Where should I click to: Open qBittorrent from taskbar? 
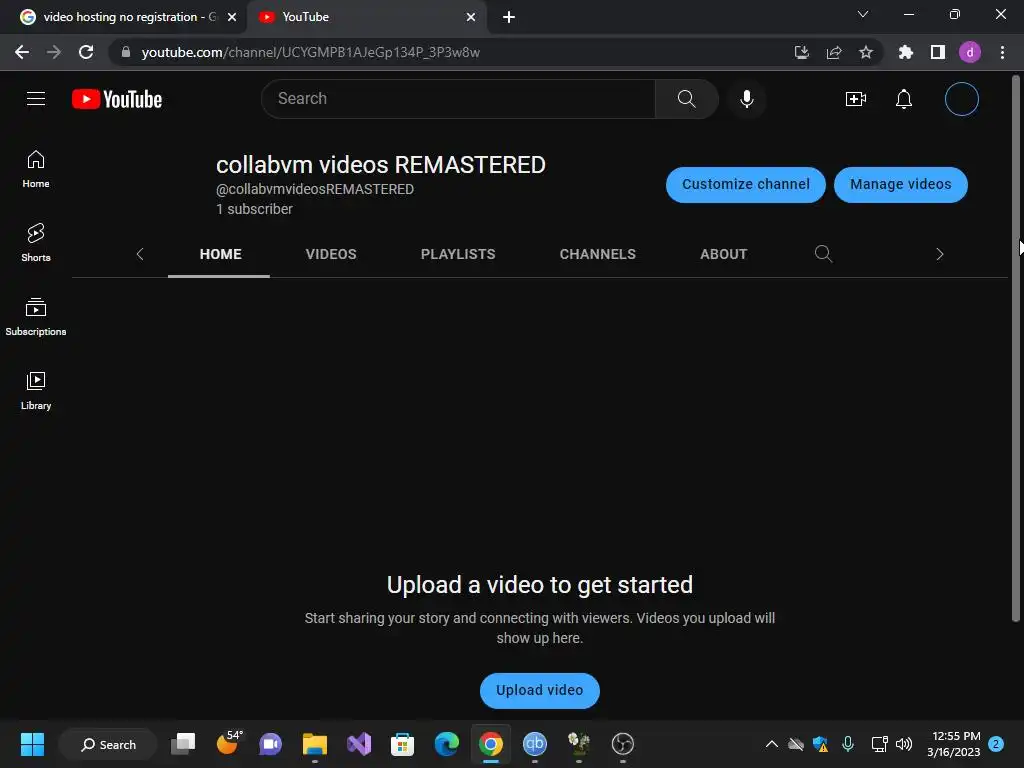534,744
